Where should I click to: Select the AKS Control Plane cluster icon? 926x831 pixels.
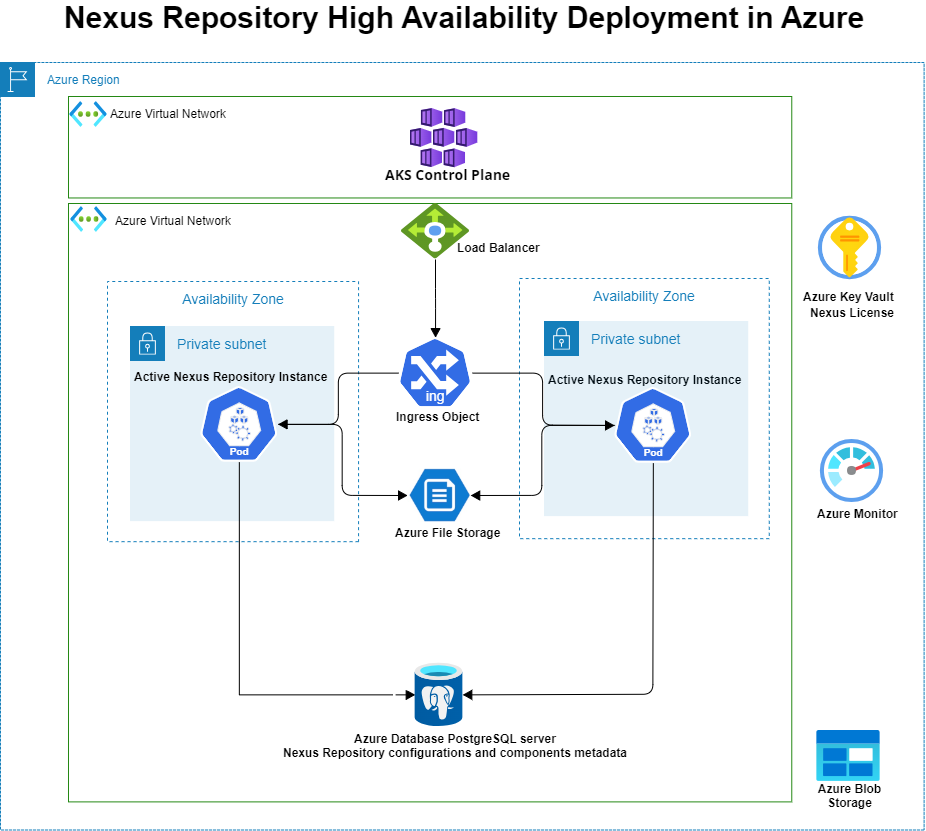tap(444, 138)
